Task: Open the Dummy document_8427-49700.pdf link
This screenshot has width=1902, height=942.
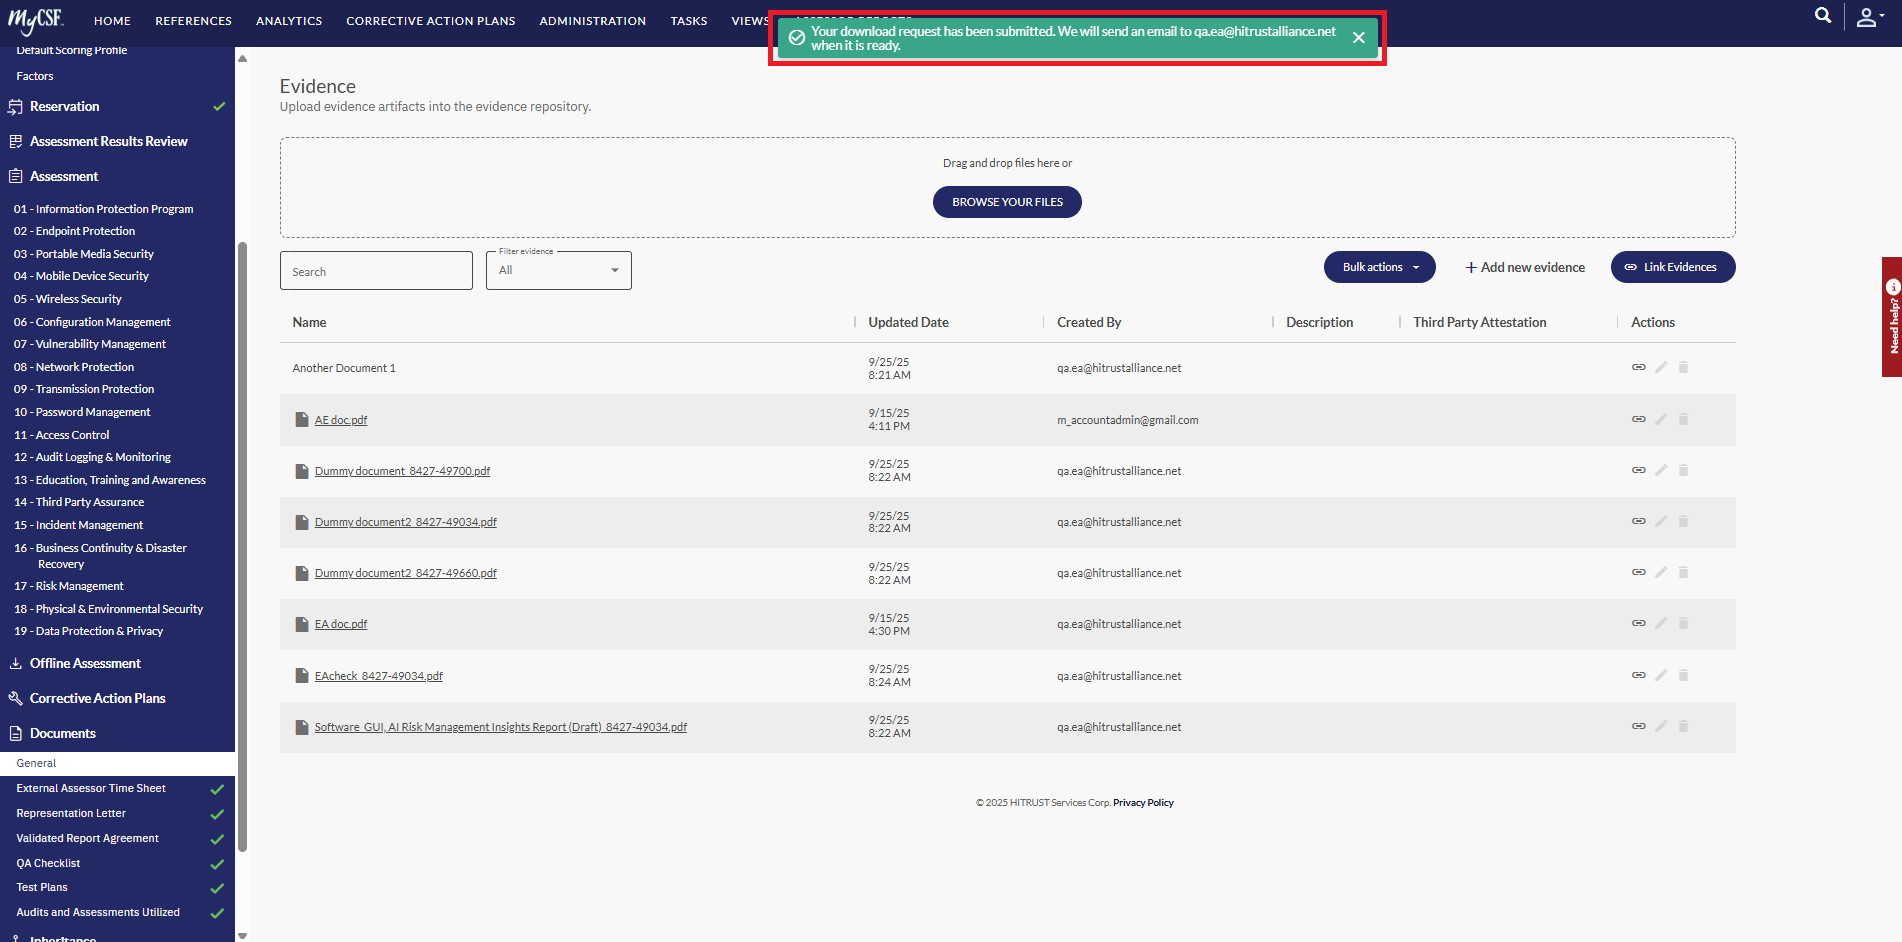Action: 402,471
